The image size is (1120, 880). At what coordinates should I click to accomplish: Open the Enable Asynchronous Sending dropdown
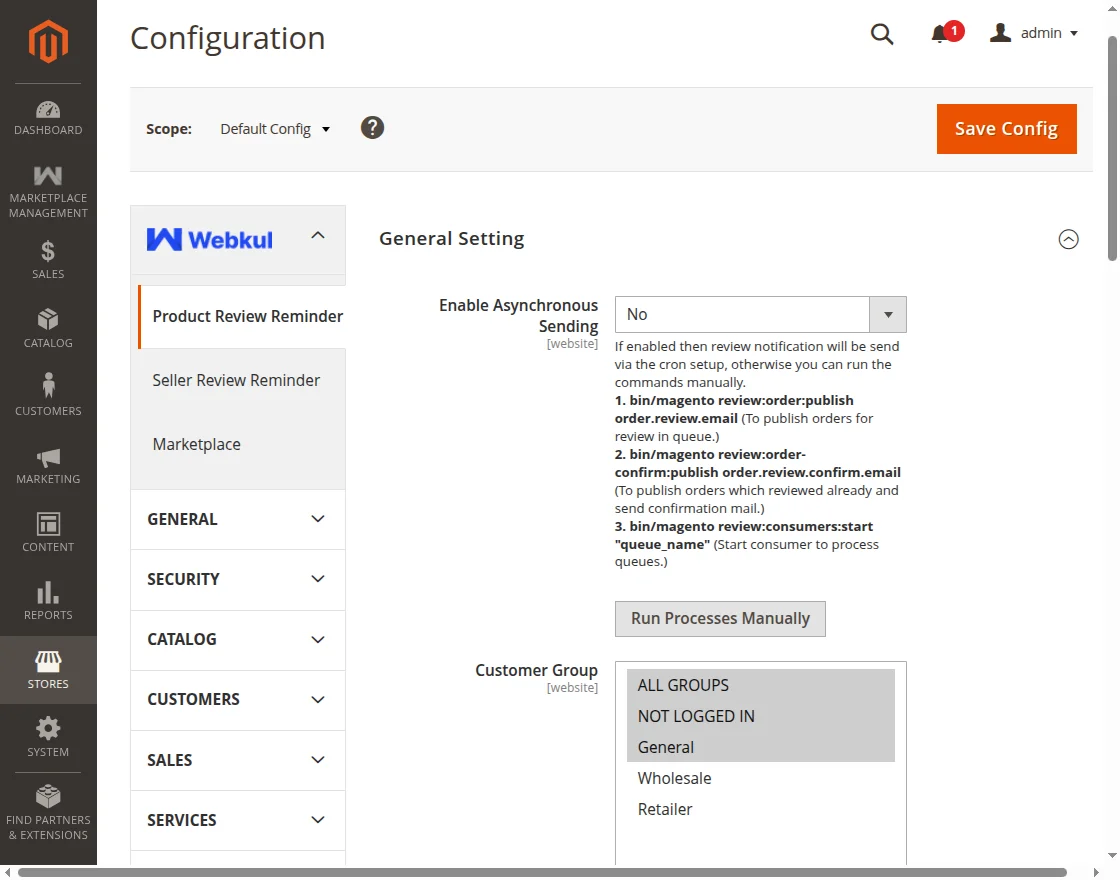tap(760, 314)
